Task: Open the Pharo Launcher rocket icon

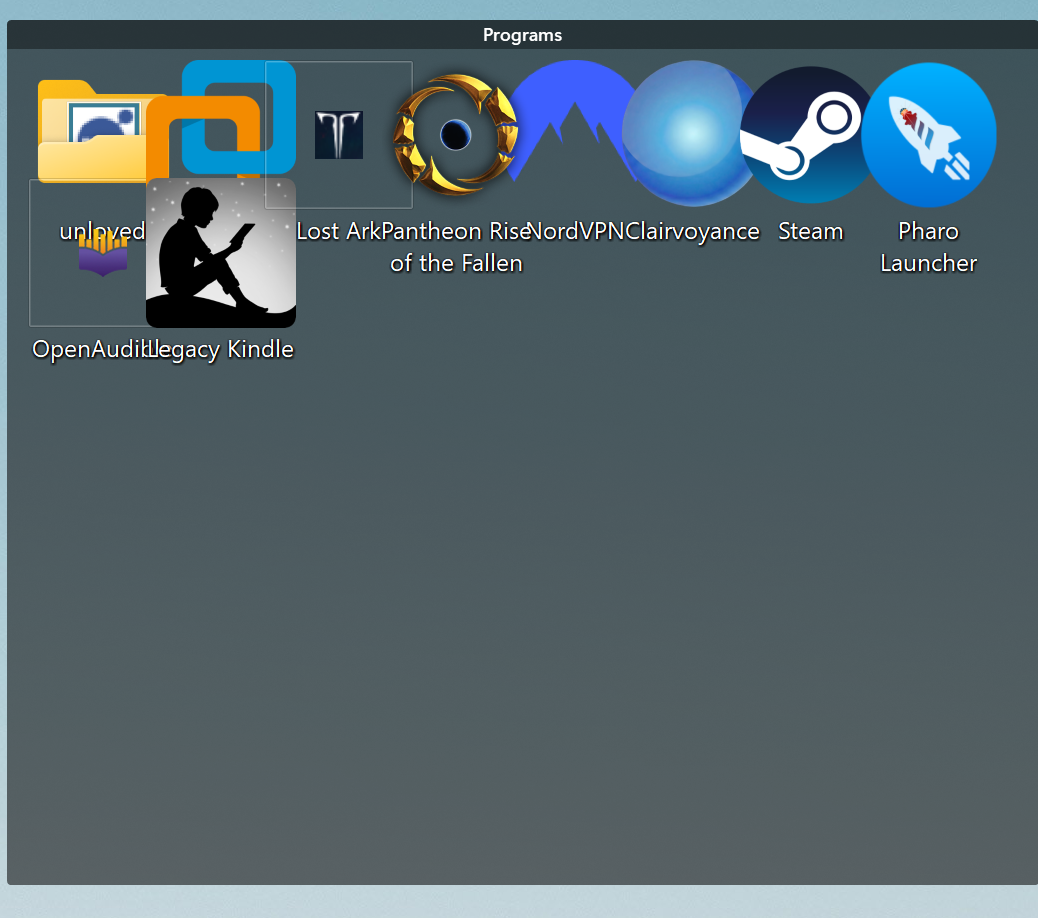Action: tap(928, 135)
